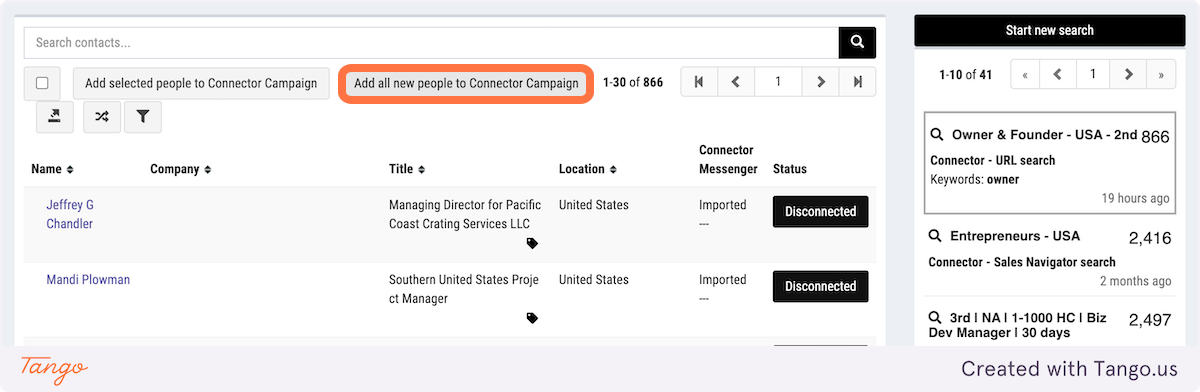This screenshot has width=1200, height=392.
Task: Click Start new search button
Action: (1049, 30)
